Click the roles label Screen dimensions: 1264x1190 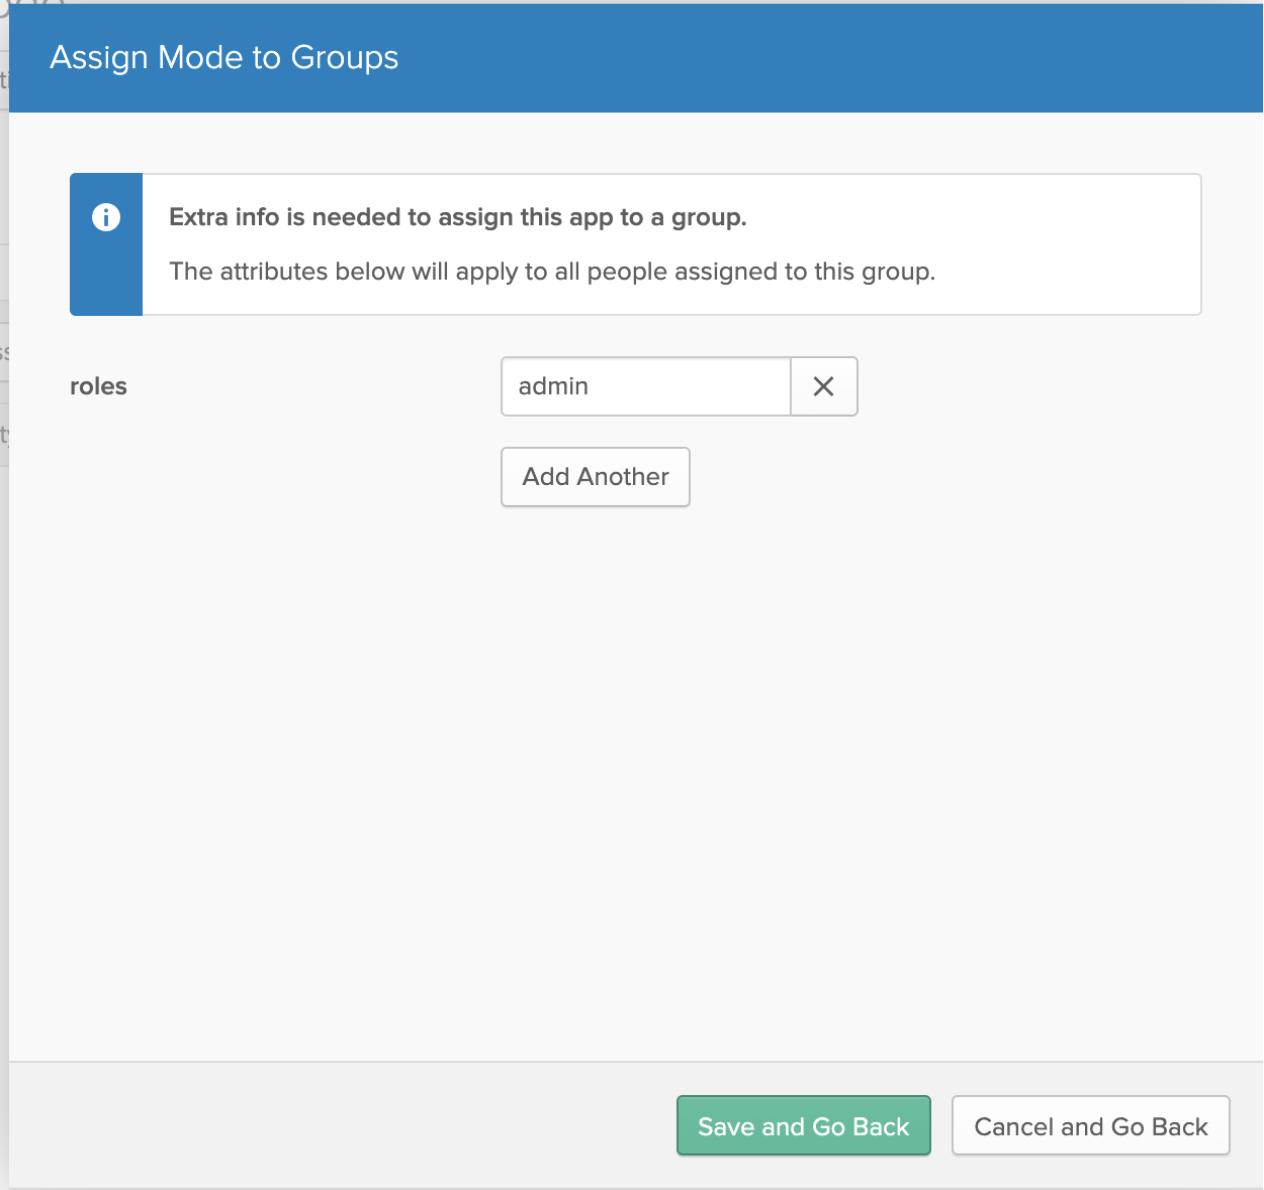pyautogui.click(x=98, y=386)
